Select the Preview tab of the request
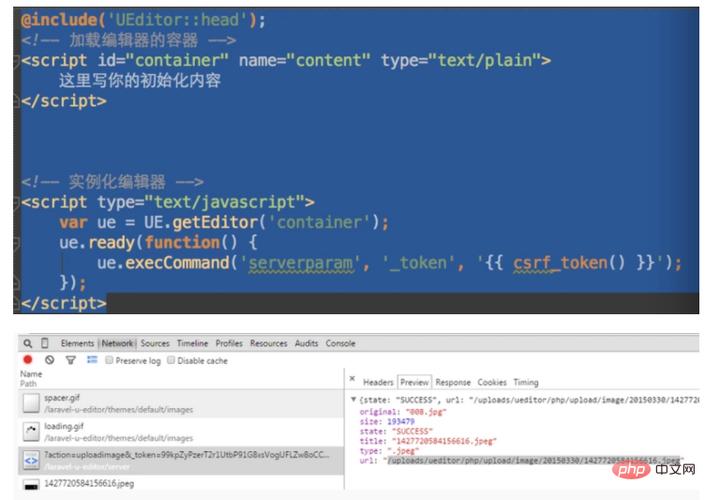The height and width of the screenshot is (500, 705). pos(415,382)
